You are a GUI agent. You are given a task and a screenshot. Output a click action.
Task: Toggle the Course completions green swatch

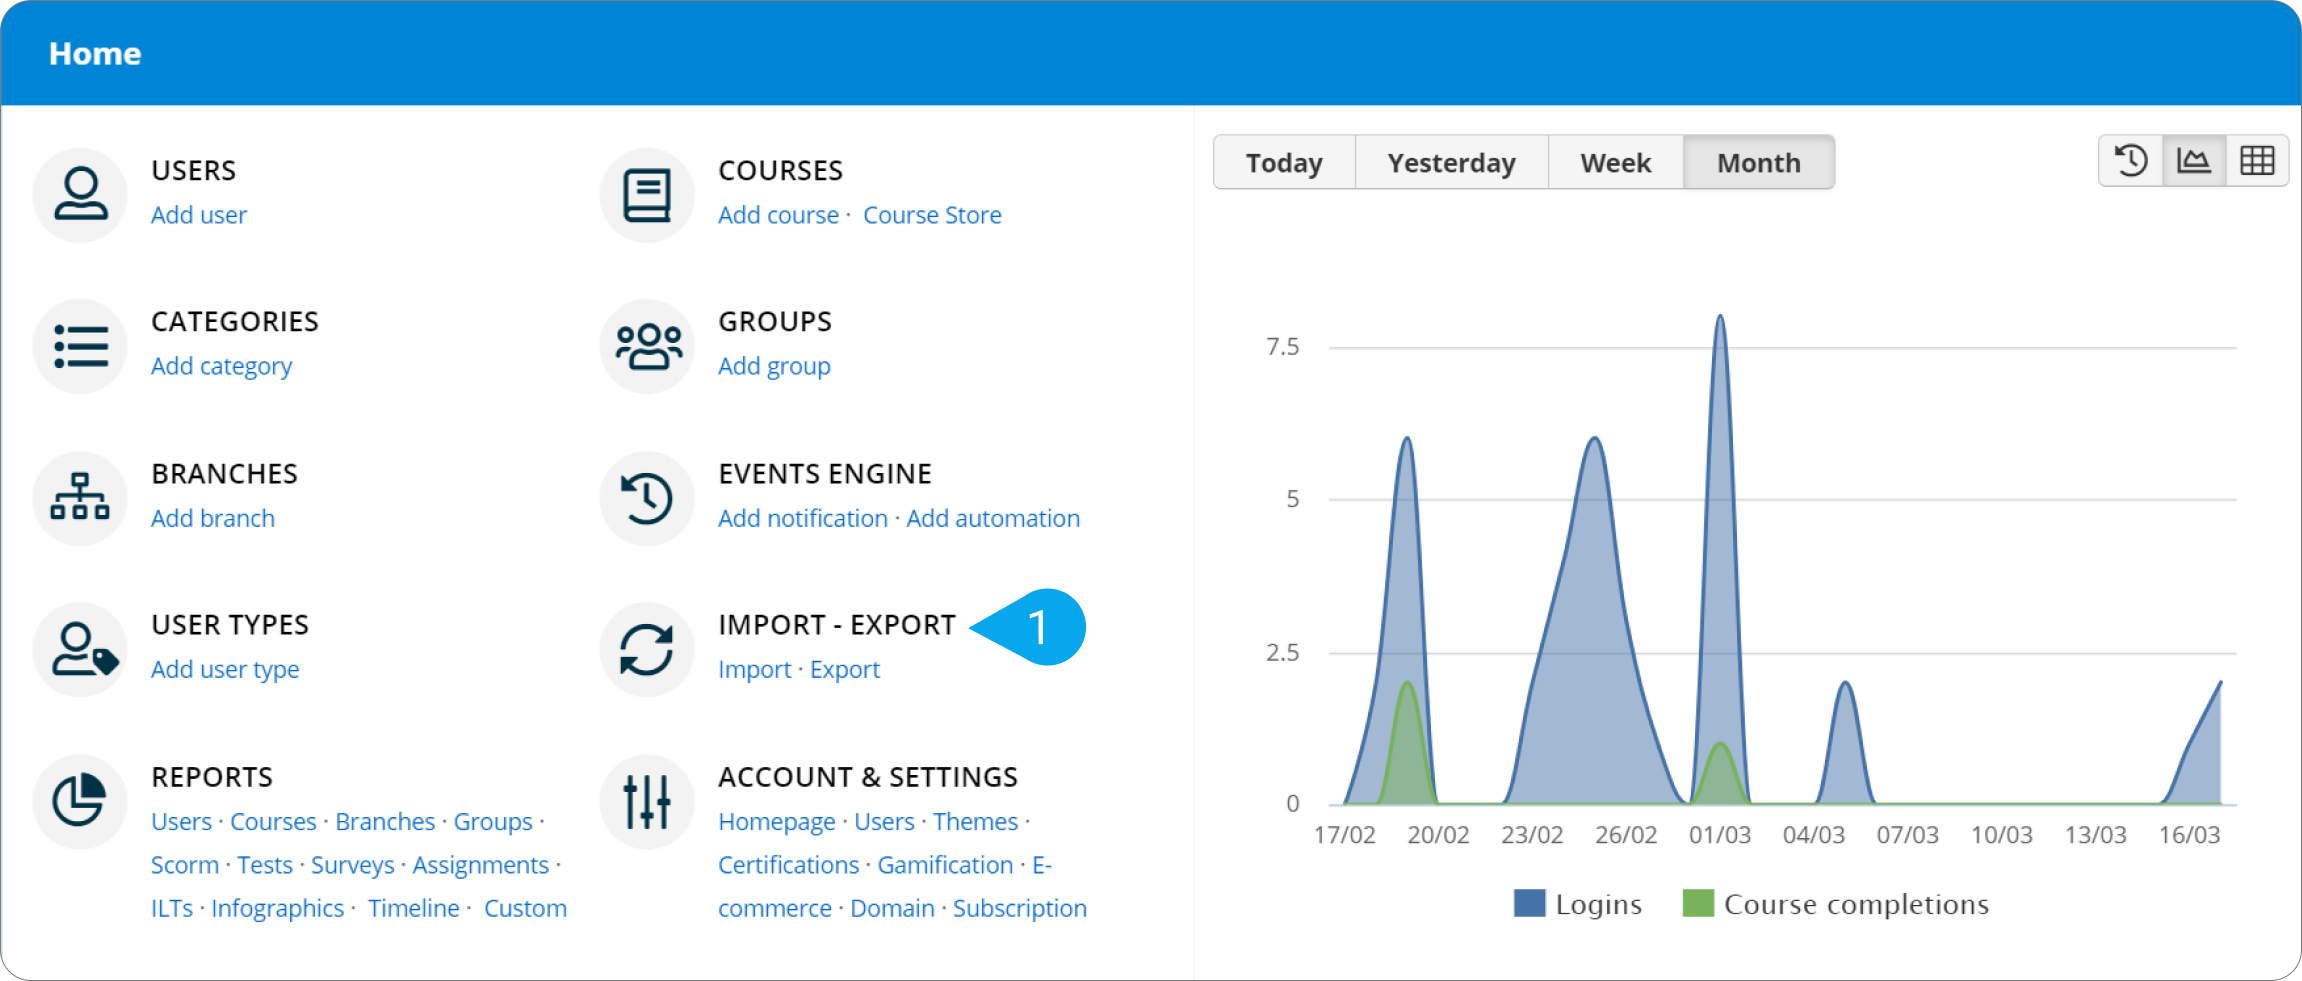[x=1698, y=903]
